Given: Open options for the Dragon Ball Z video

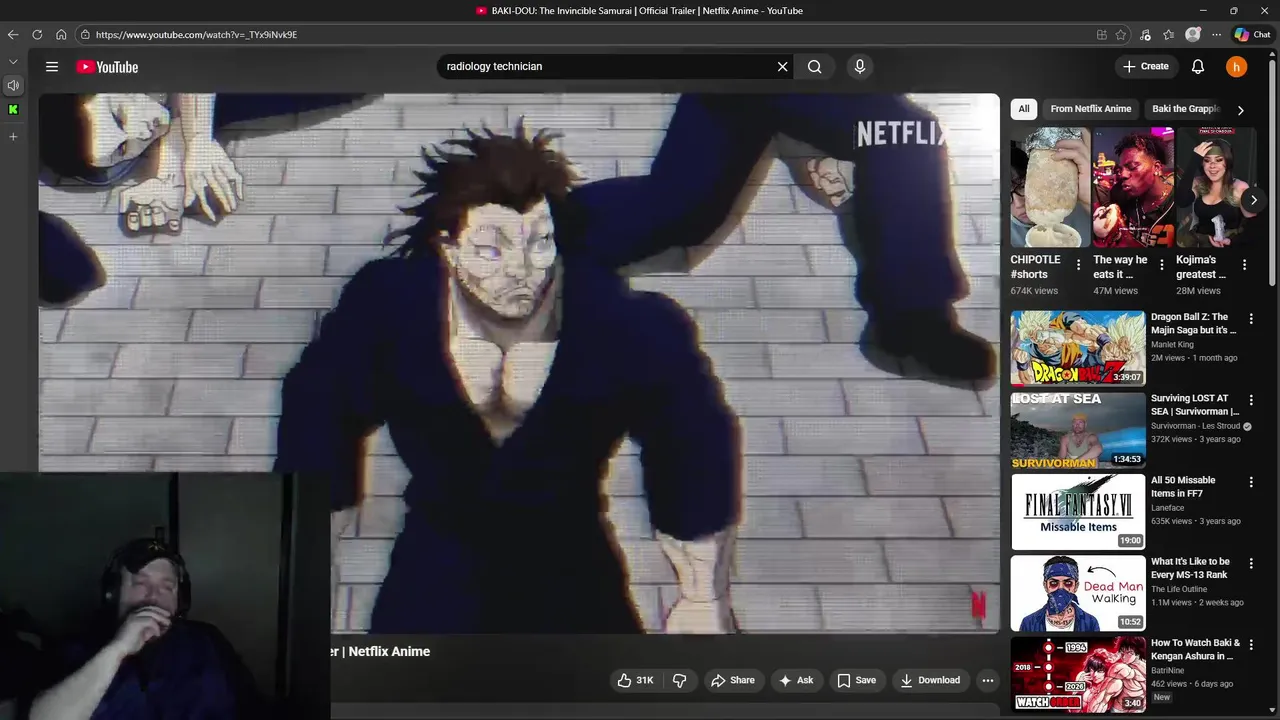Looking at the screenshot, I should [x=1250, y=318].
